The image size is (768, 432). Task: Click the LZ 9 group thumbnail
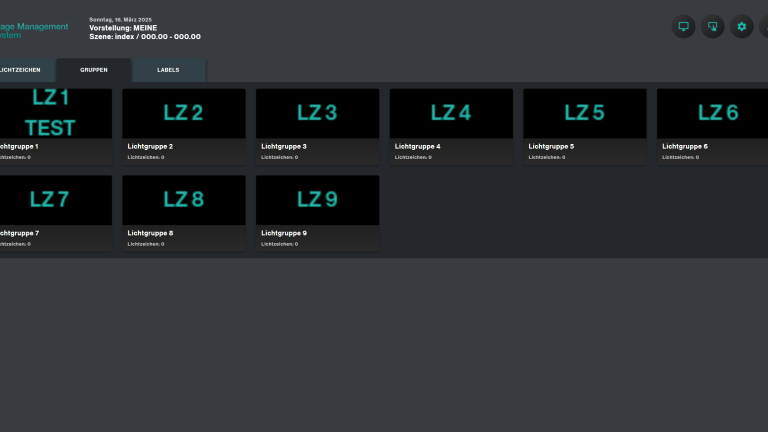click(x=317, y=200)
